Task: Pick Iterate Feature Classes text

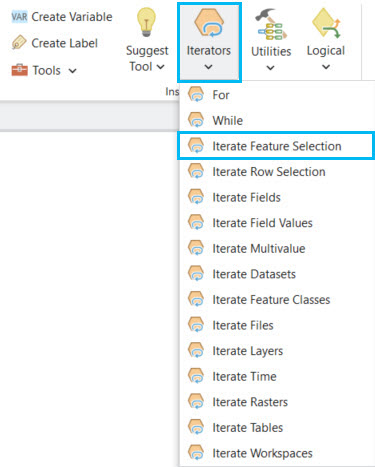Action: tap(272, 300)
